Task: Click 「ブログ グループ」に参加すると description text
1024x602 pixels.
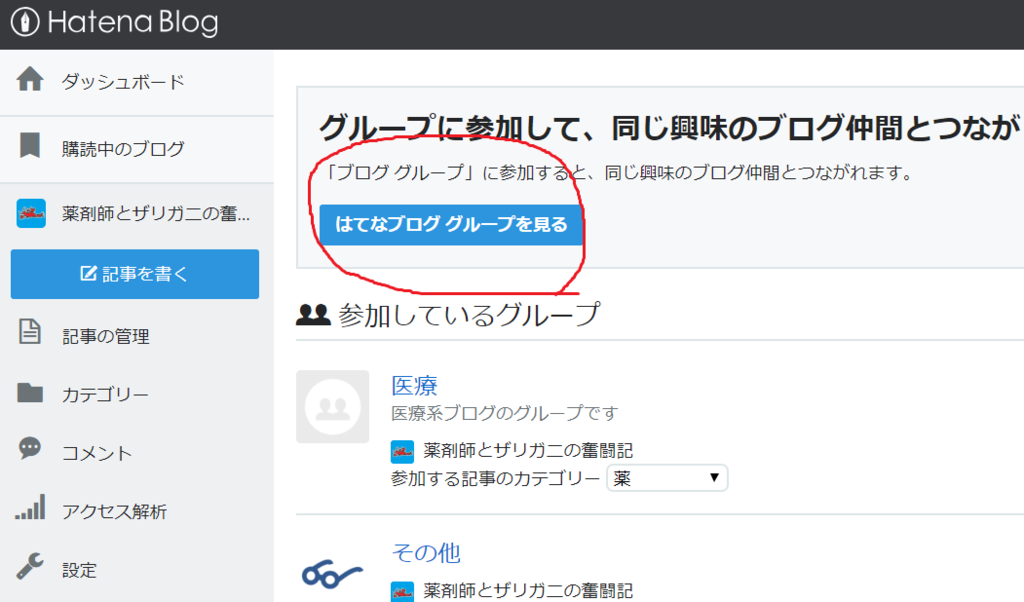Action: (618, 172)
